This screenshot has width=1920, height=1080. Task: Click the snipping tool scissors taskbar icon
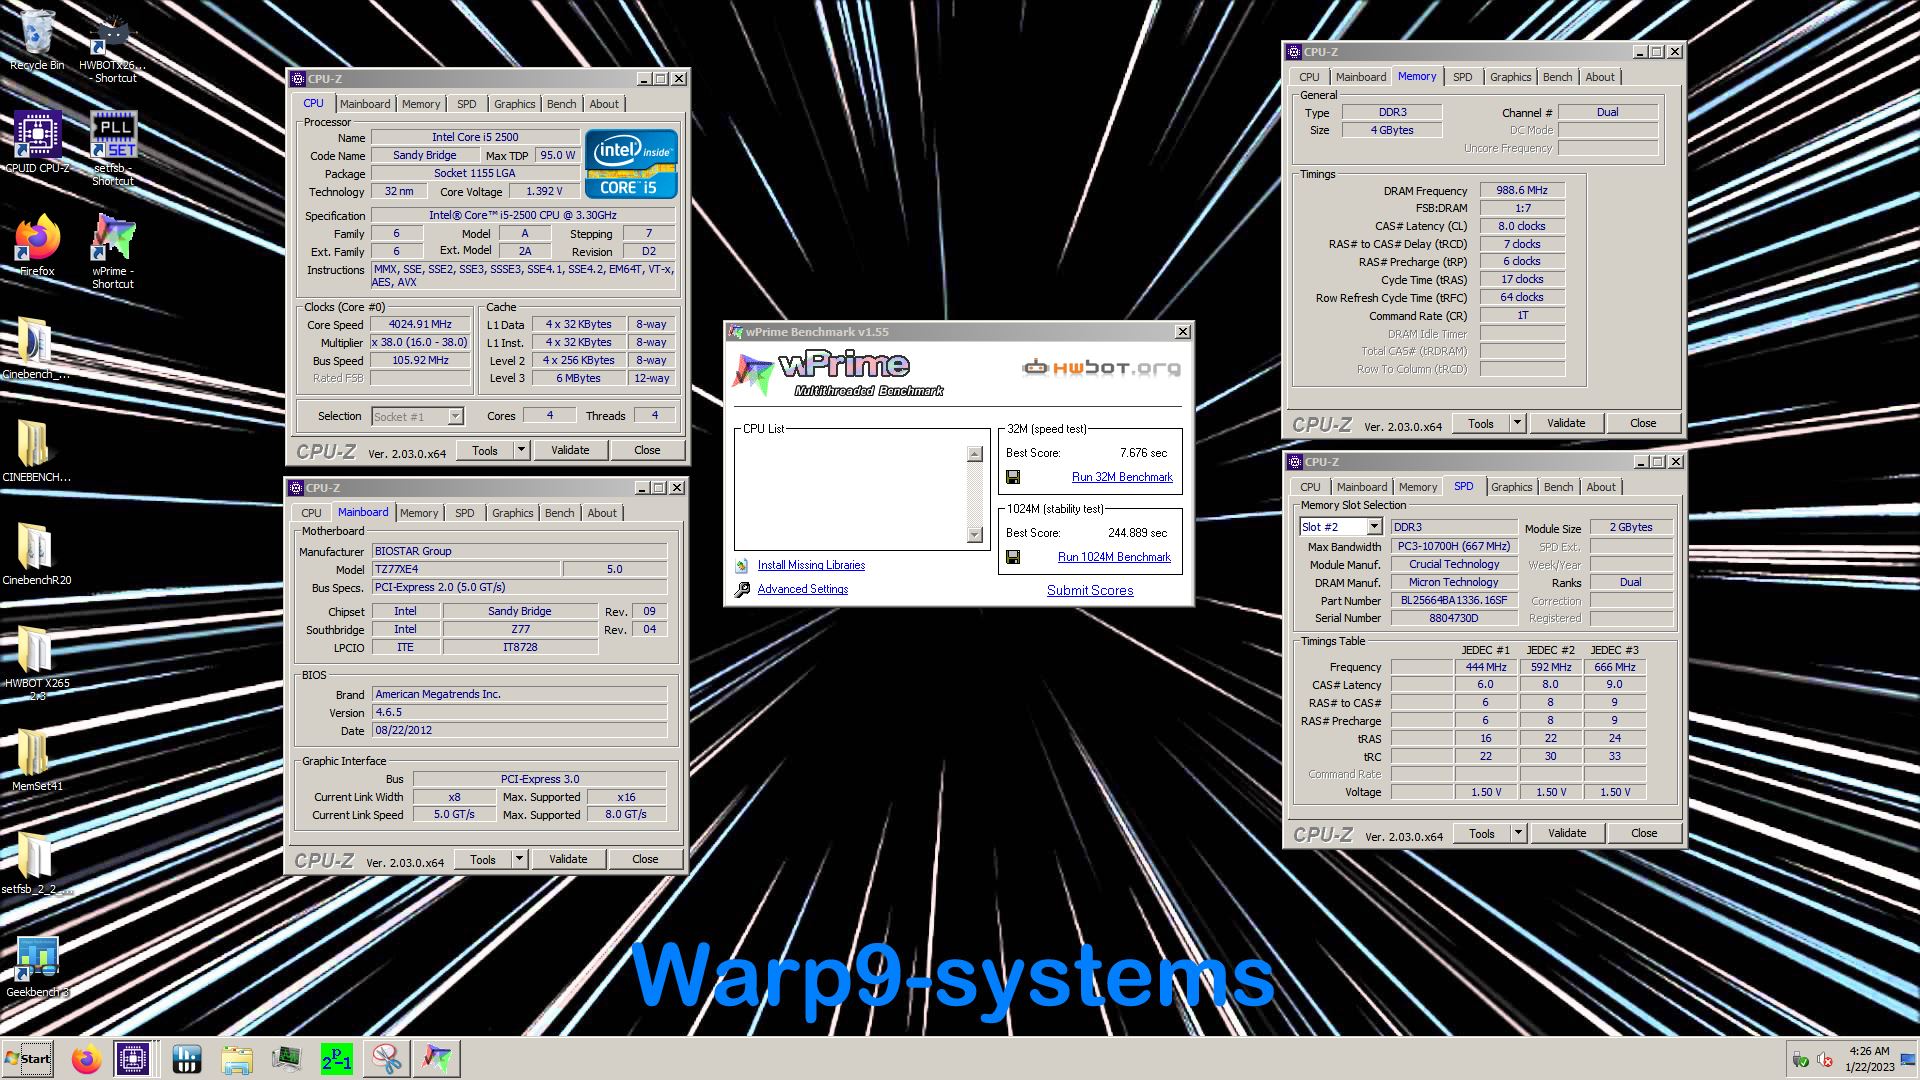point(386,1059)
